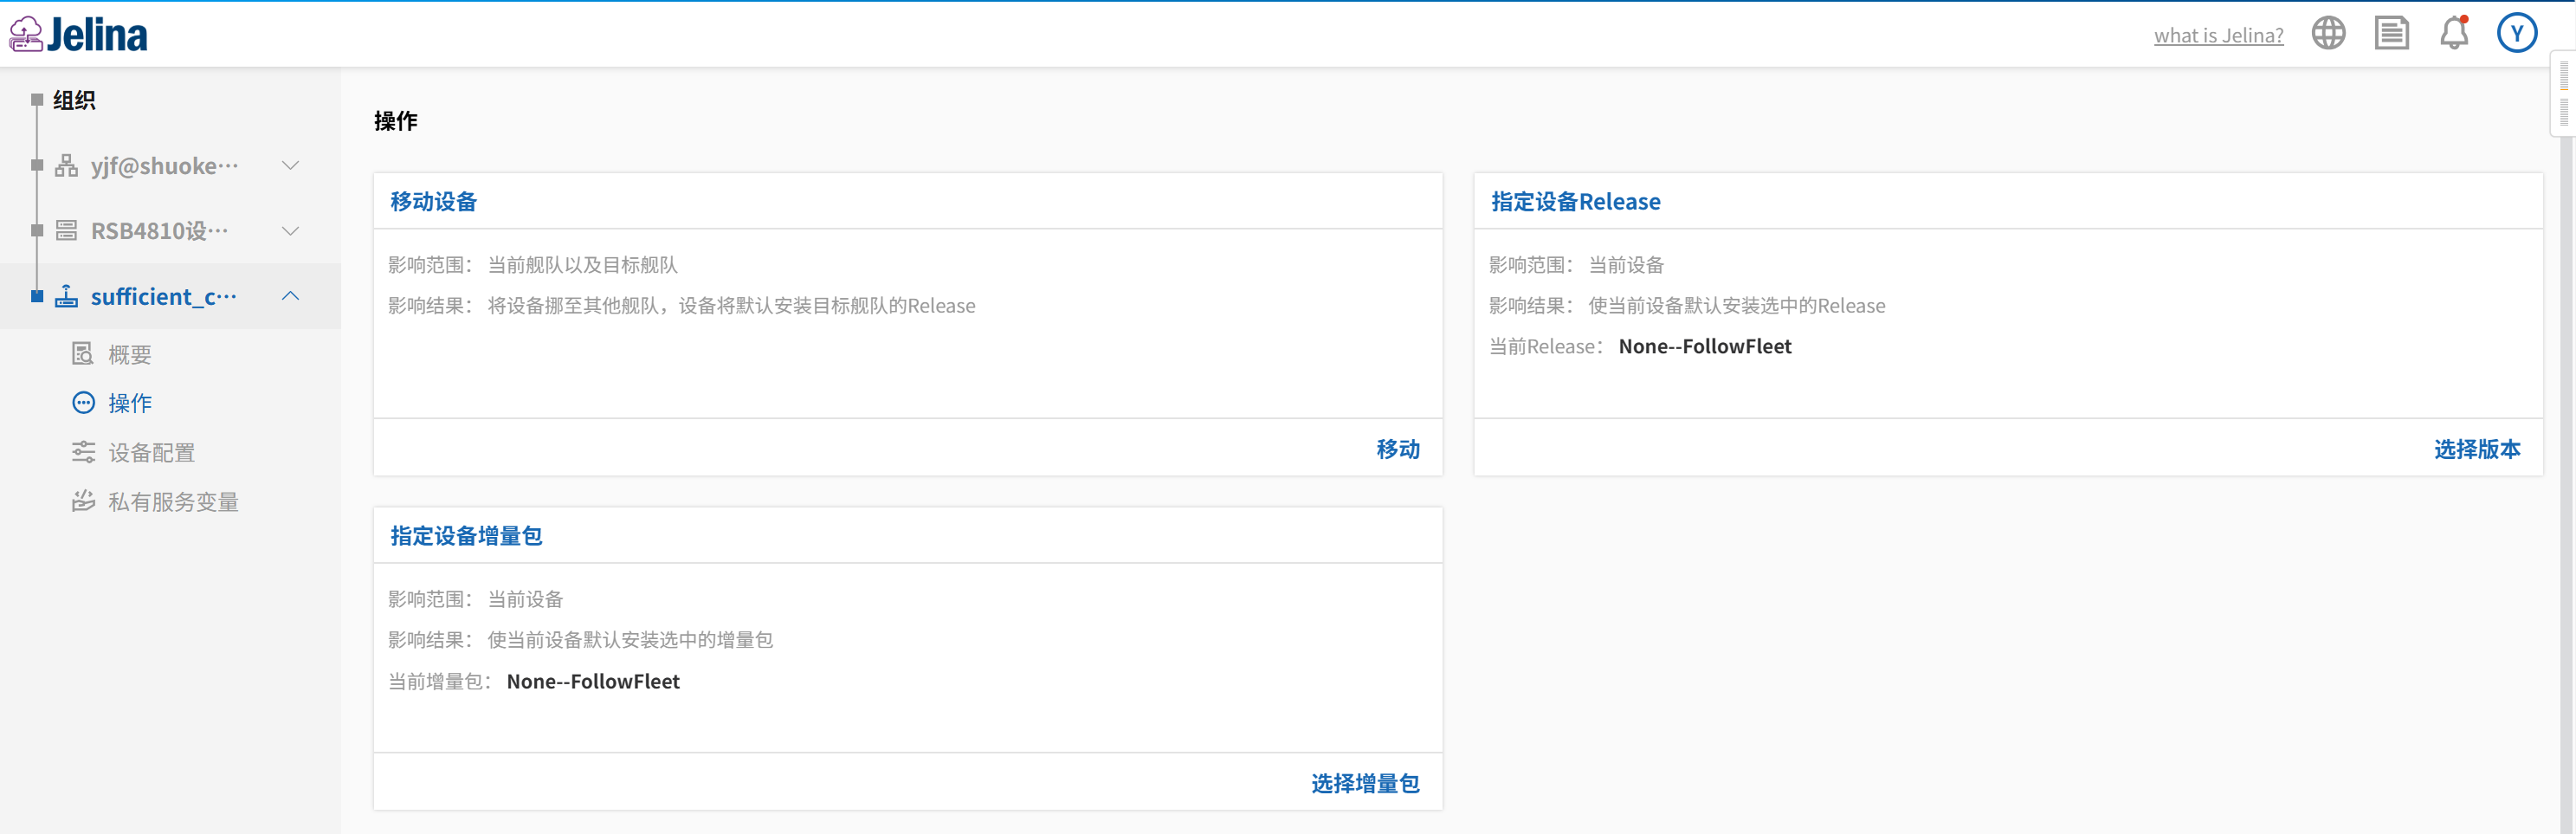The height and width of the screenshot is (834, 2576).
Task: Open the document log icon in header
Action: [2391, 34]
